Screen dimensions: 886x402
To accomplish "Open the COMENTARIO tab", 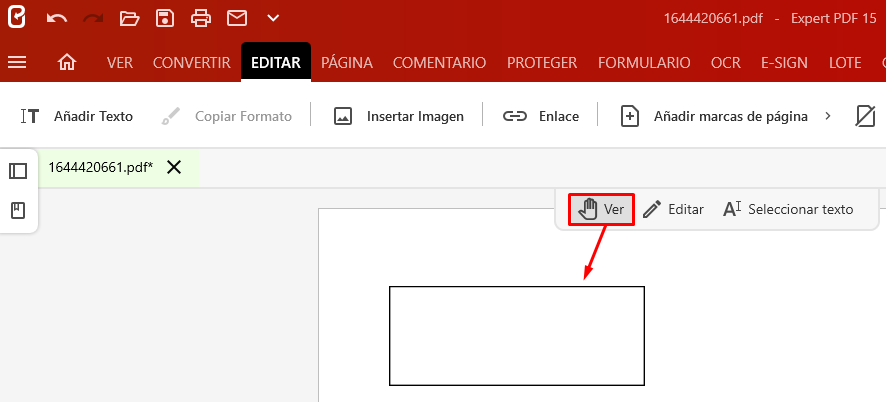I will tap(440, 63).
